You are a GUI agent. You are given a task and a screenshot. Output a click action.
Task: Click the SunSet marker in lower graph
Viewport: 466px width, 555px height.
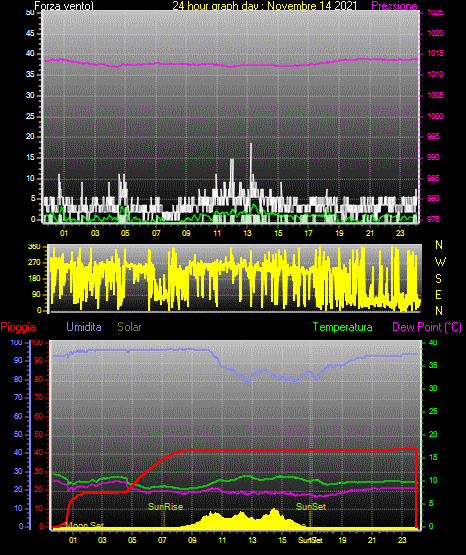tap(311, 507)
